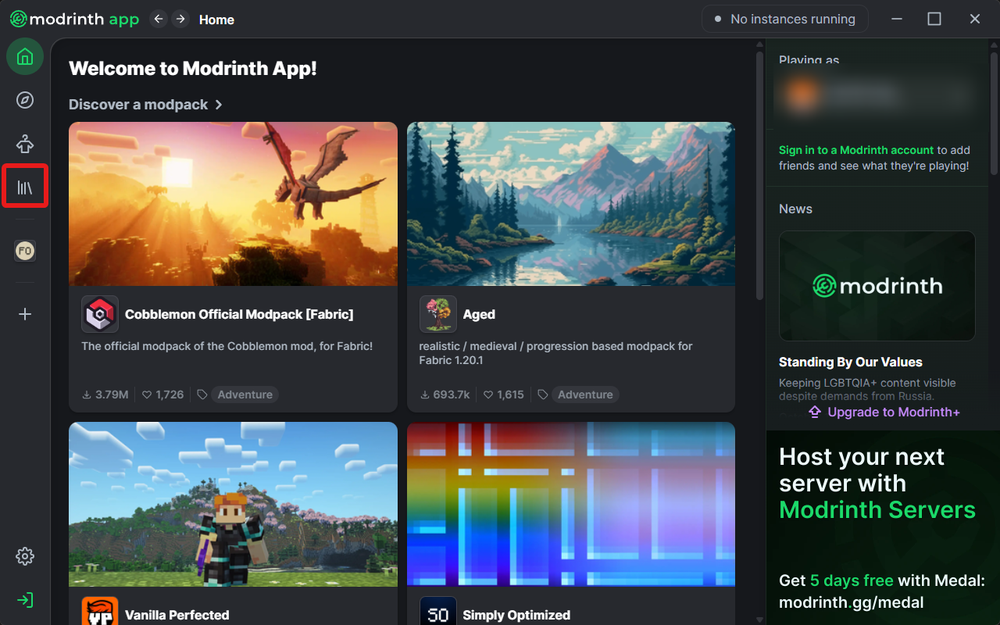Add a new instance with the plus icon
1000x625 pixels.
tap(24, 313)
